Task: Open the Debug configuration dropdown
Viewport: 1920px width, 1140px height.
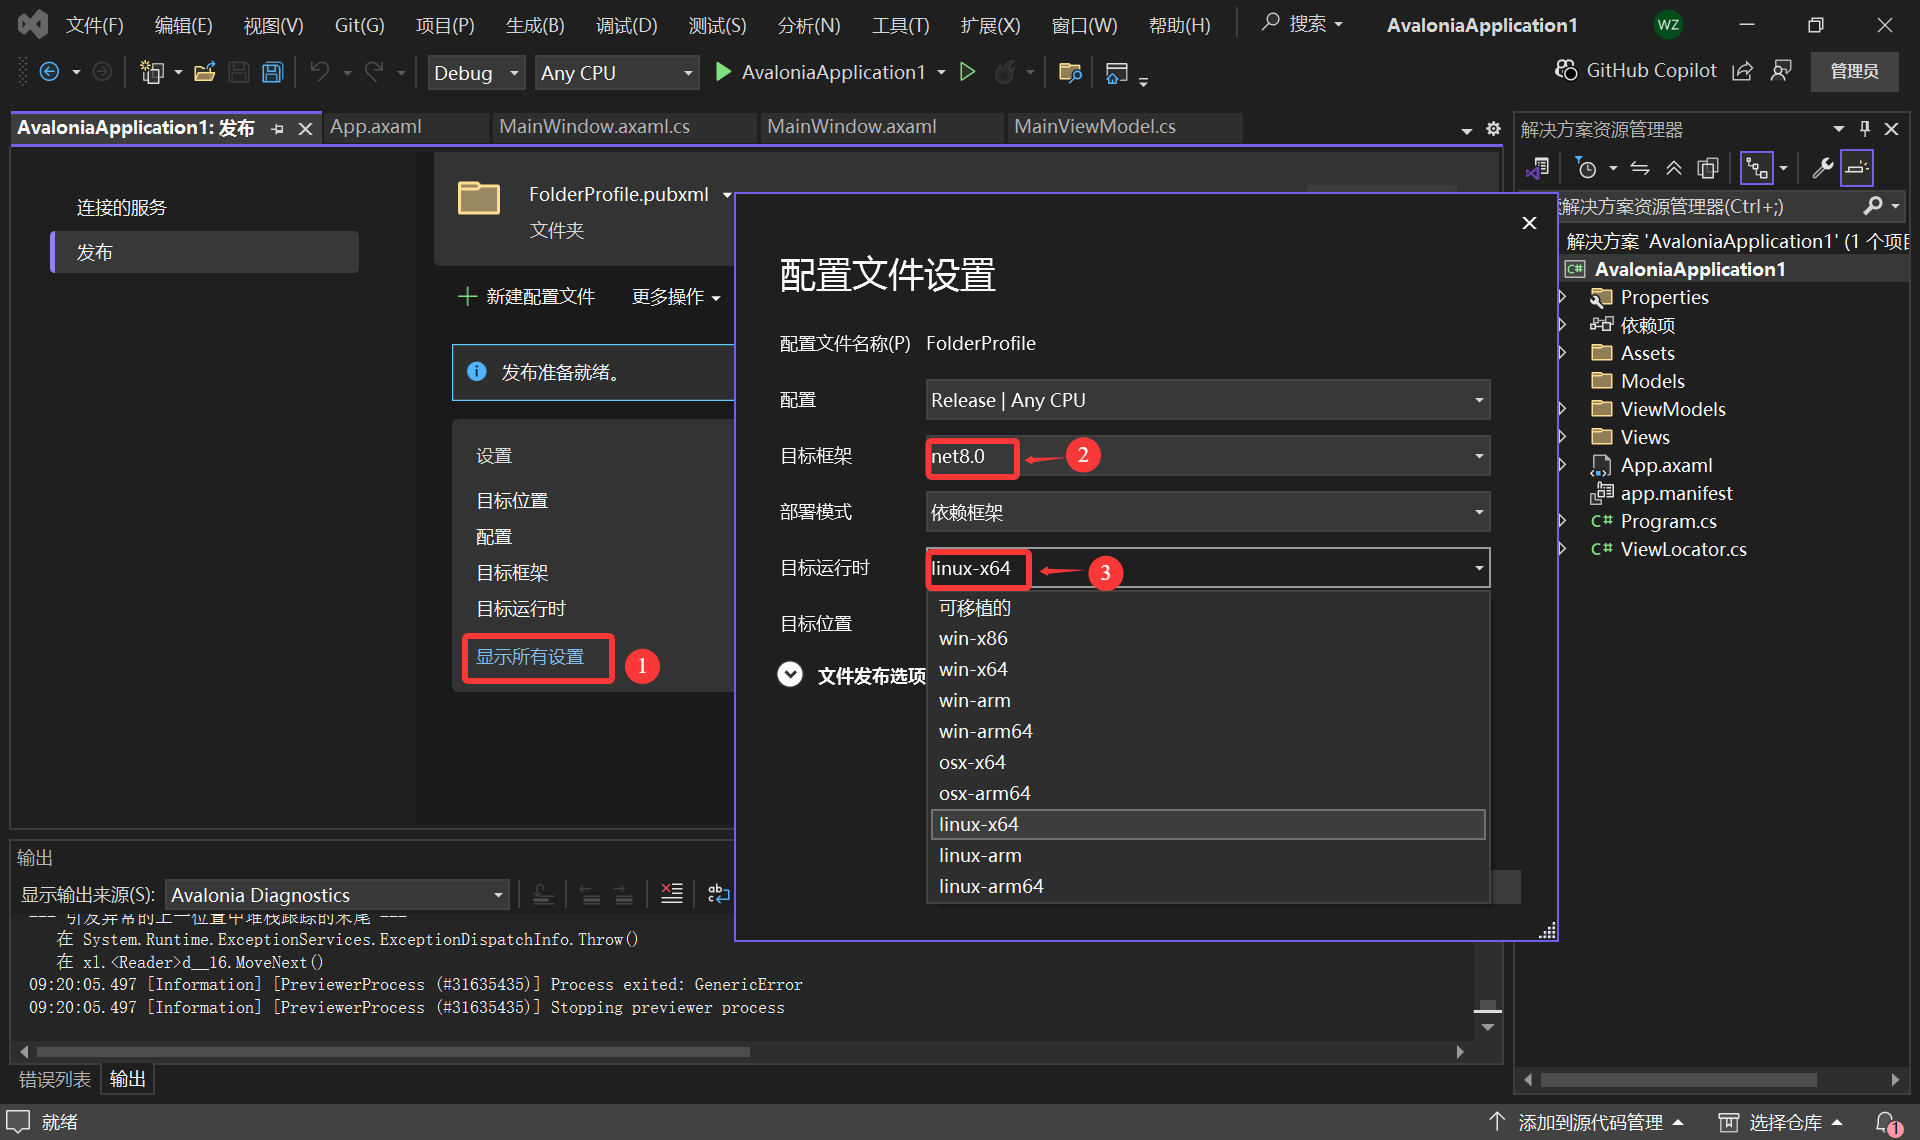Action: click(x=477, y=73)
